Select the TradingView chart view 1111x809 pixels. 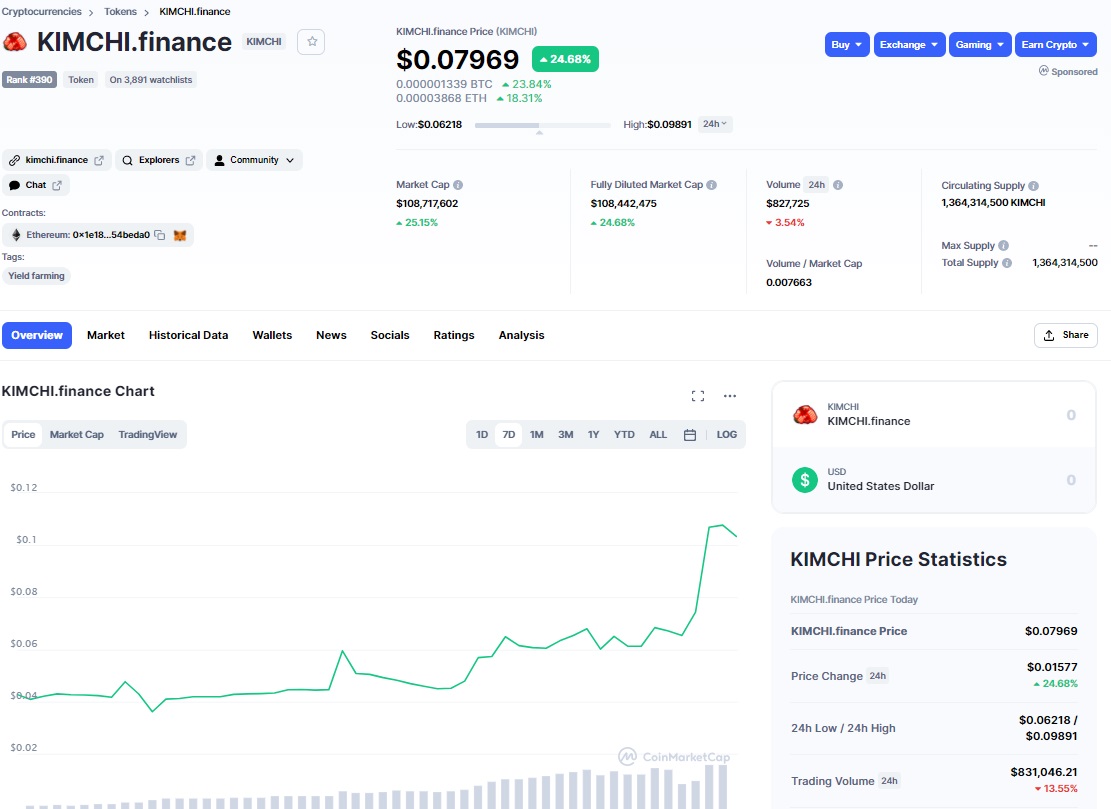[x=147, y=435]
